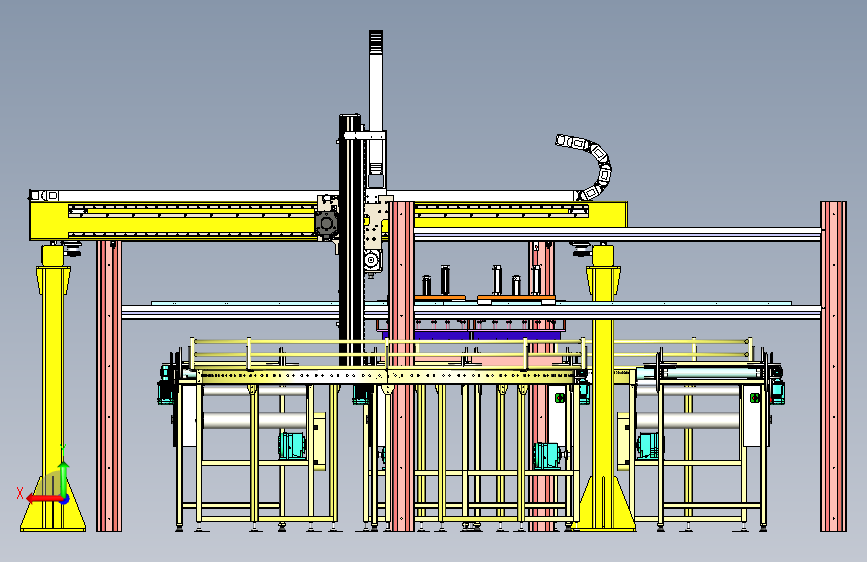Click the green Y axis arrow of the triad
867x562 pixels.
[64, 479]
